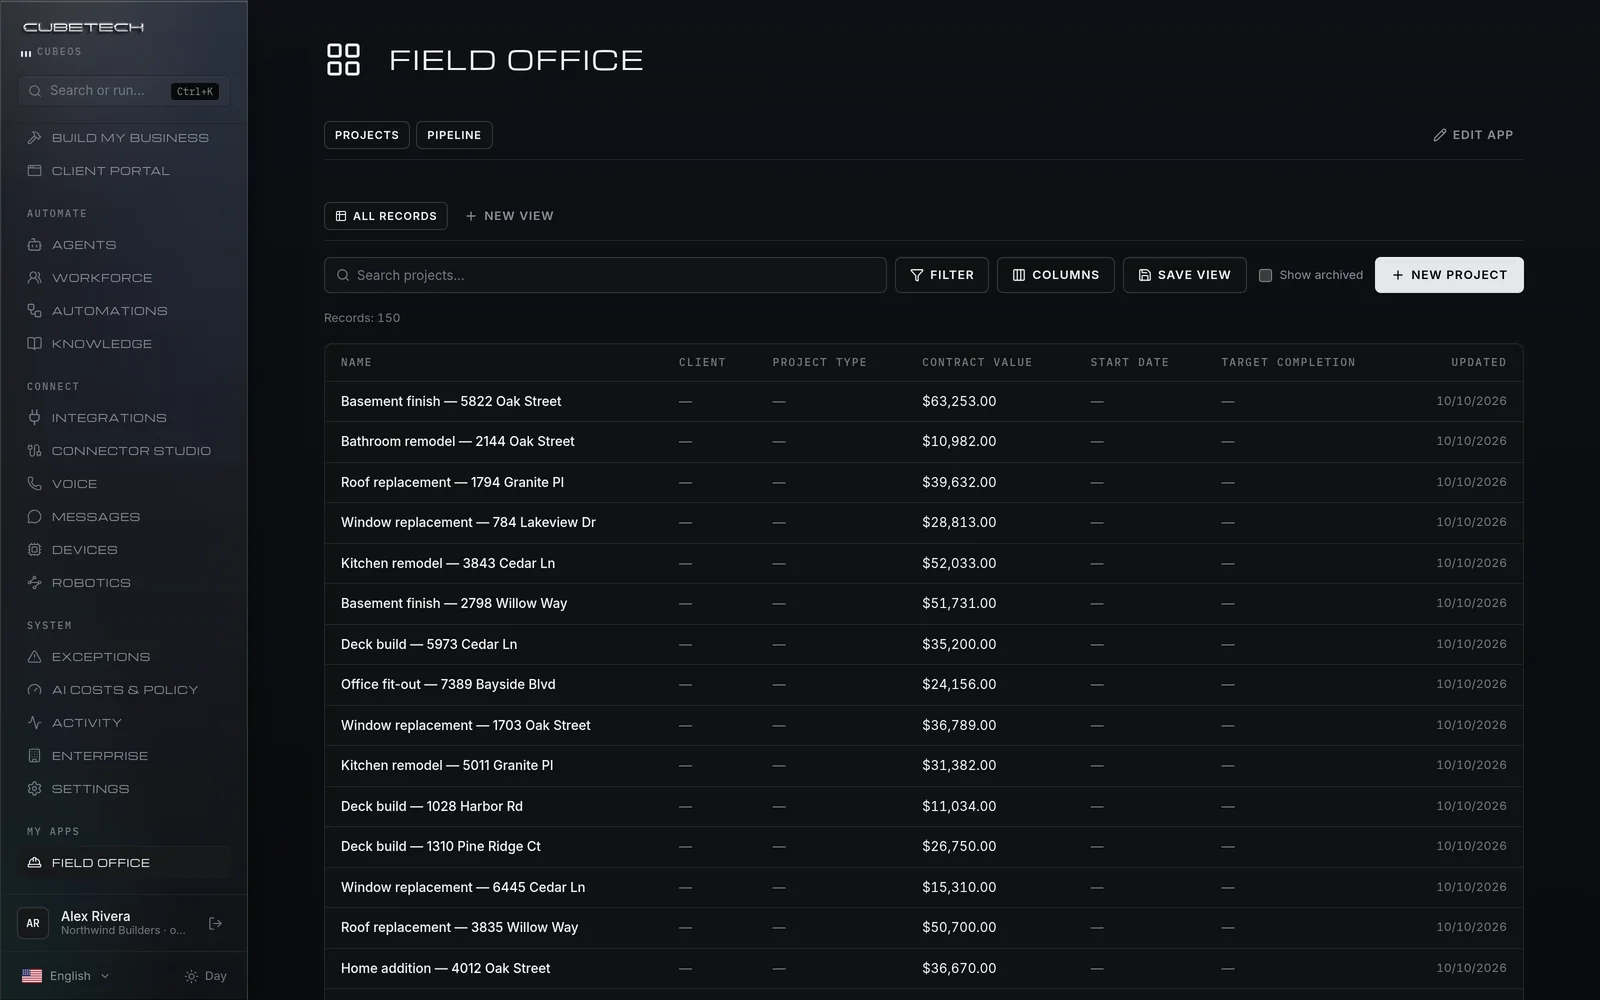The width and height of the screenshot is (1600, 1000).
Task: Toggle Day theme mode
Action: pos(205,976)
